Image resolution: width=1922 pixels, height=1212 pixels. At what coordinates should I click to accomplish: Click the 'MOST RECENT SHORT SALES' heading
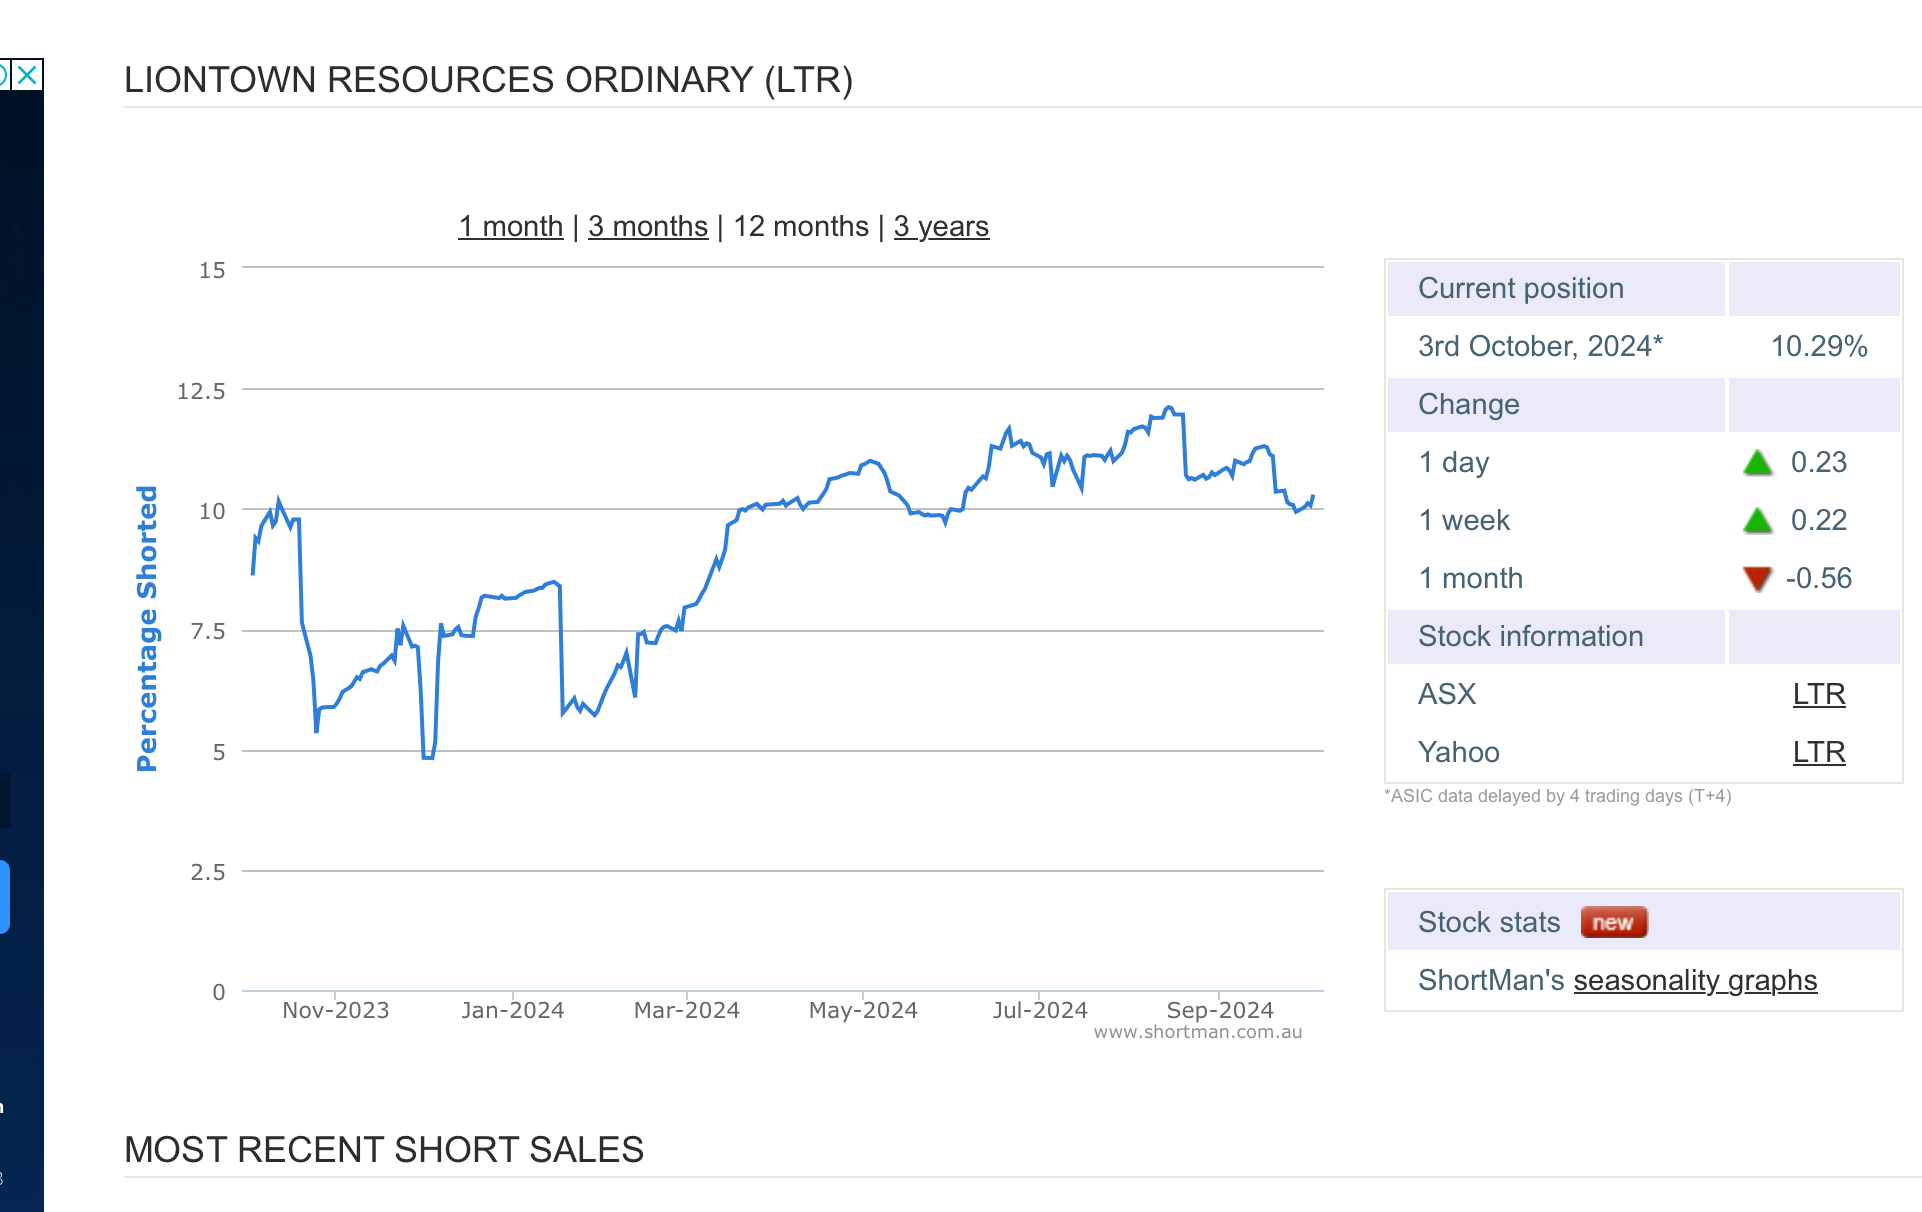coord(384,1150)
